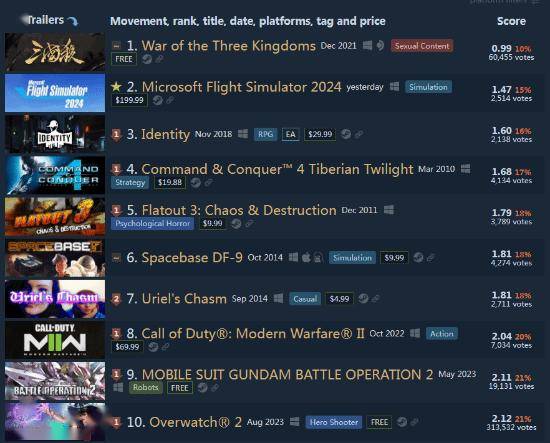Click the Steam icon next to Identity's price
The width and height of the screenshot is (550, 443).
pos(346,134)
